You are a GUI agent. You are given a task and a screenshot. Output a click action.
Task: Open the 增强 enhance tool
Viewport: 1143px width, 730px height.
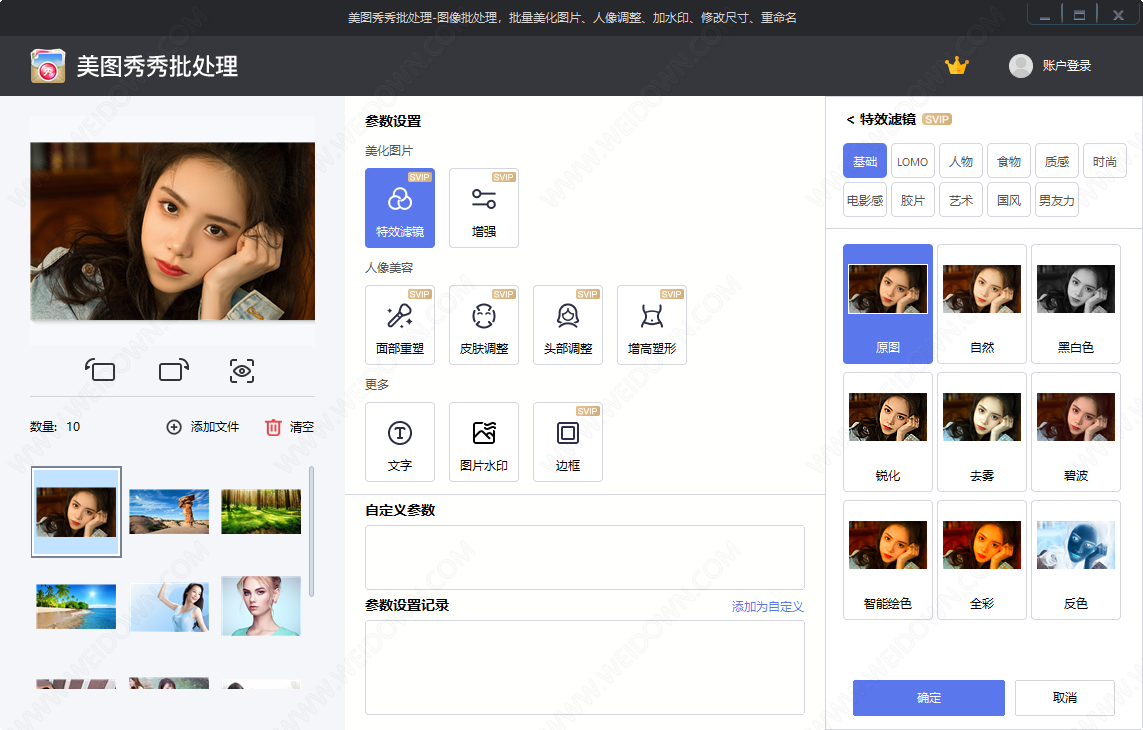coord(483,208)
